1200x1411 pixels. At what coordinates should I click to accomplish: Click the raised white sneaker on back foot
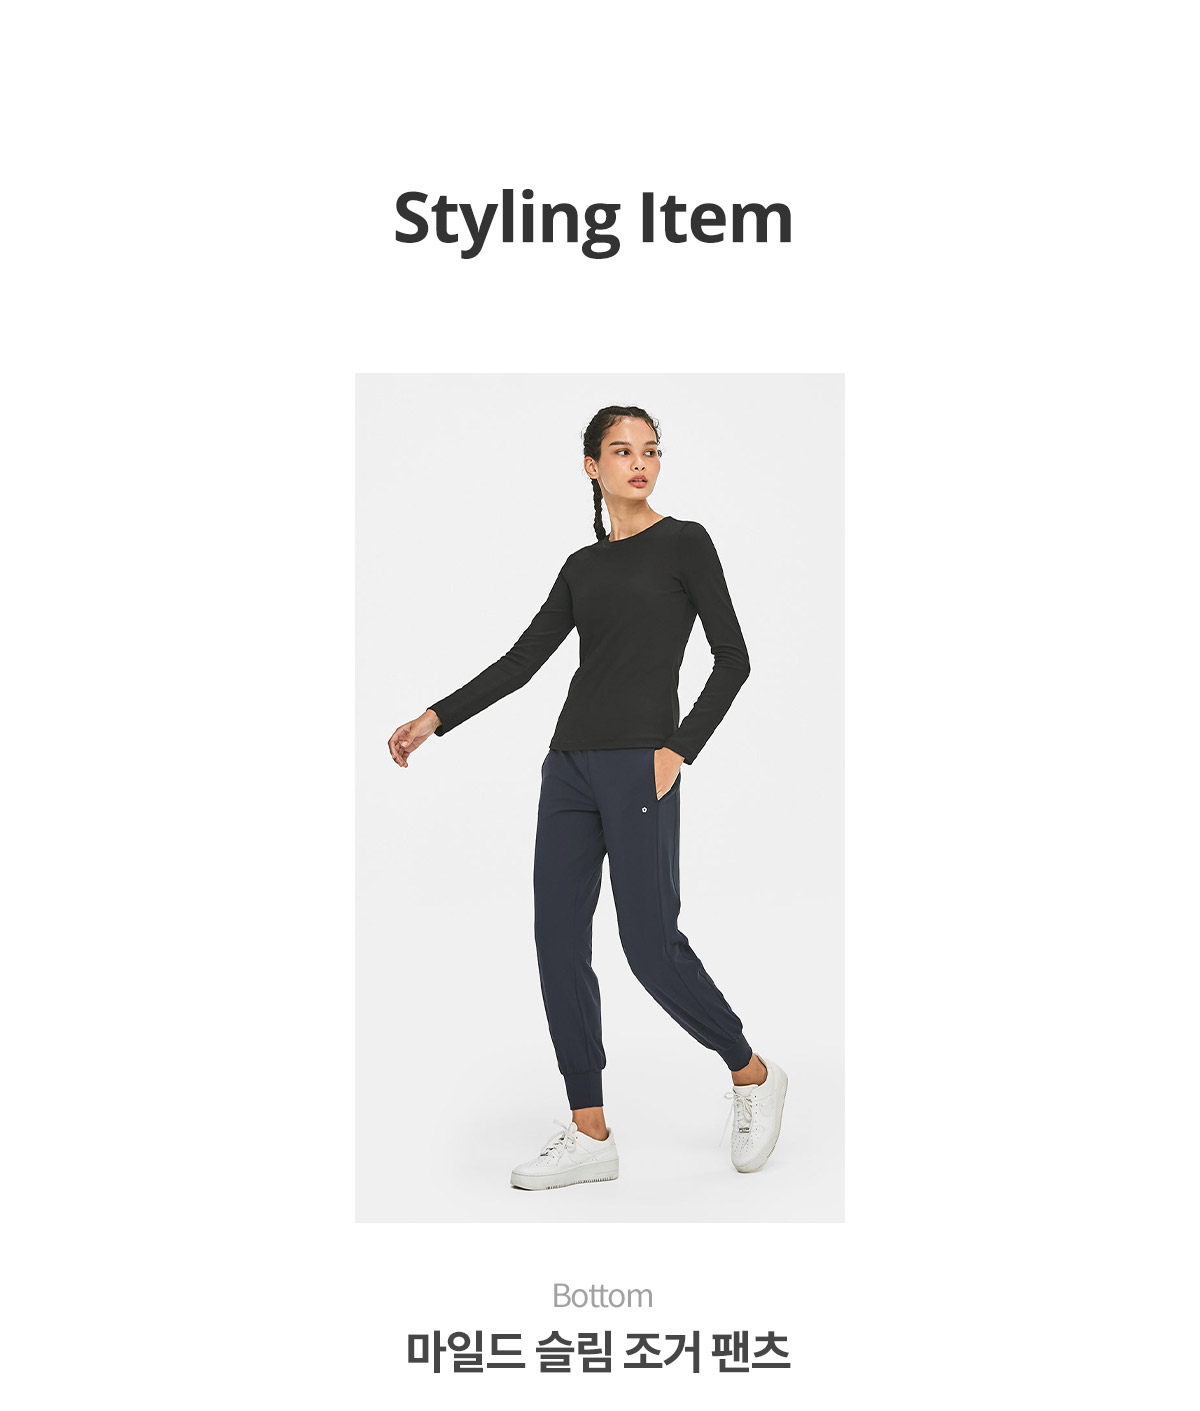(x=756, y=1114)
